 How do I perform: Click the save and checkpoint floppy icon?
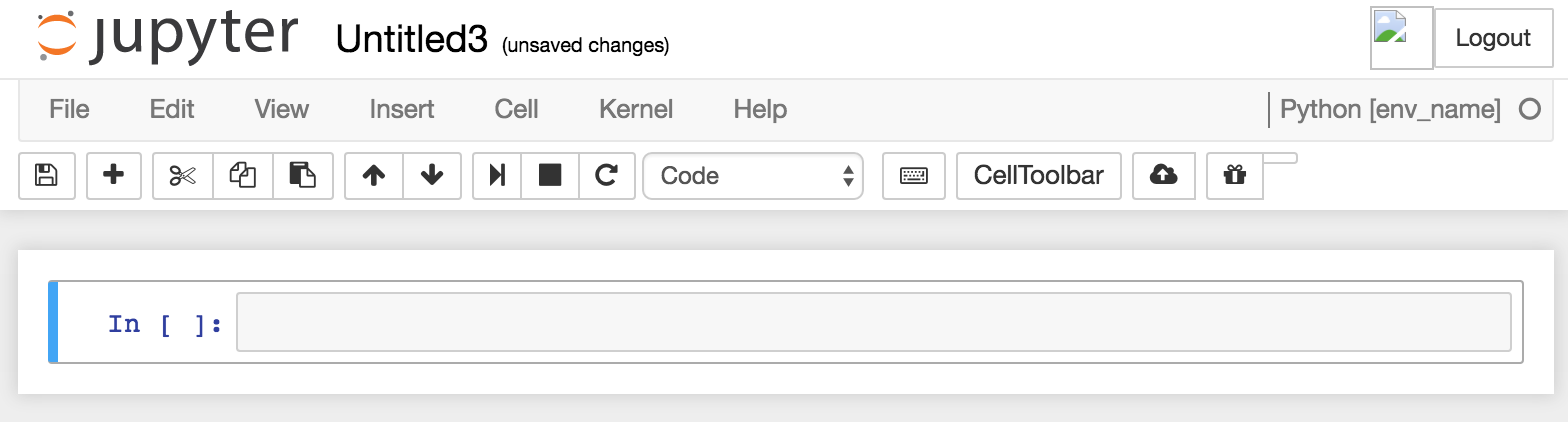47,176
